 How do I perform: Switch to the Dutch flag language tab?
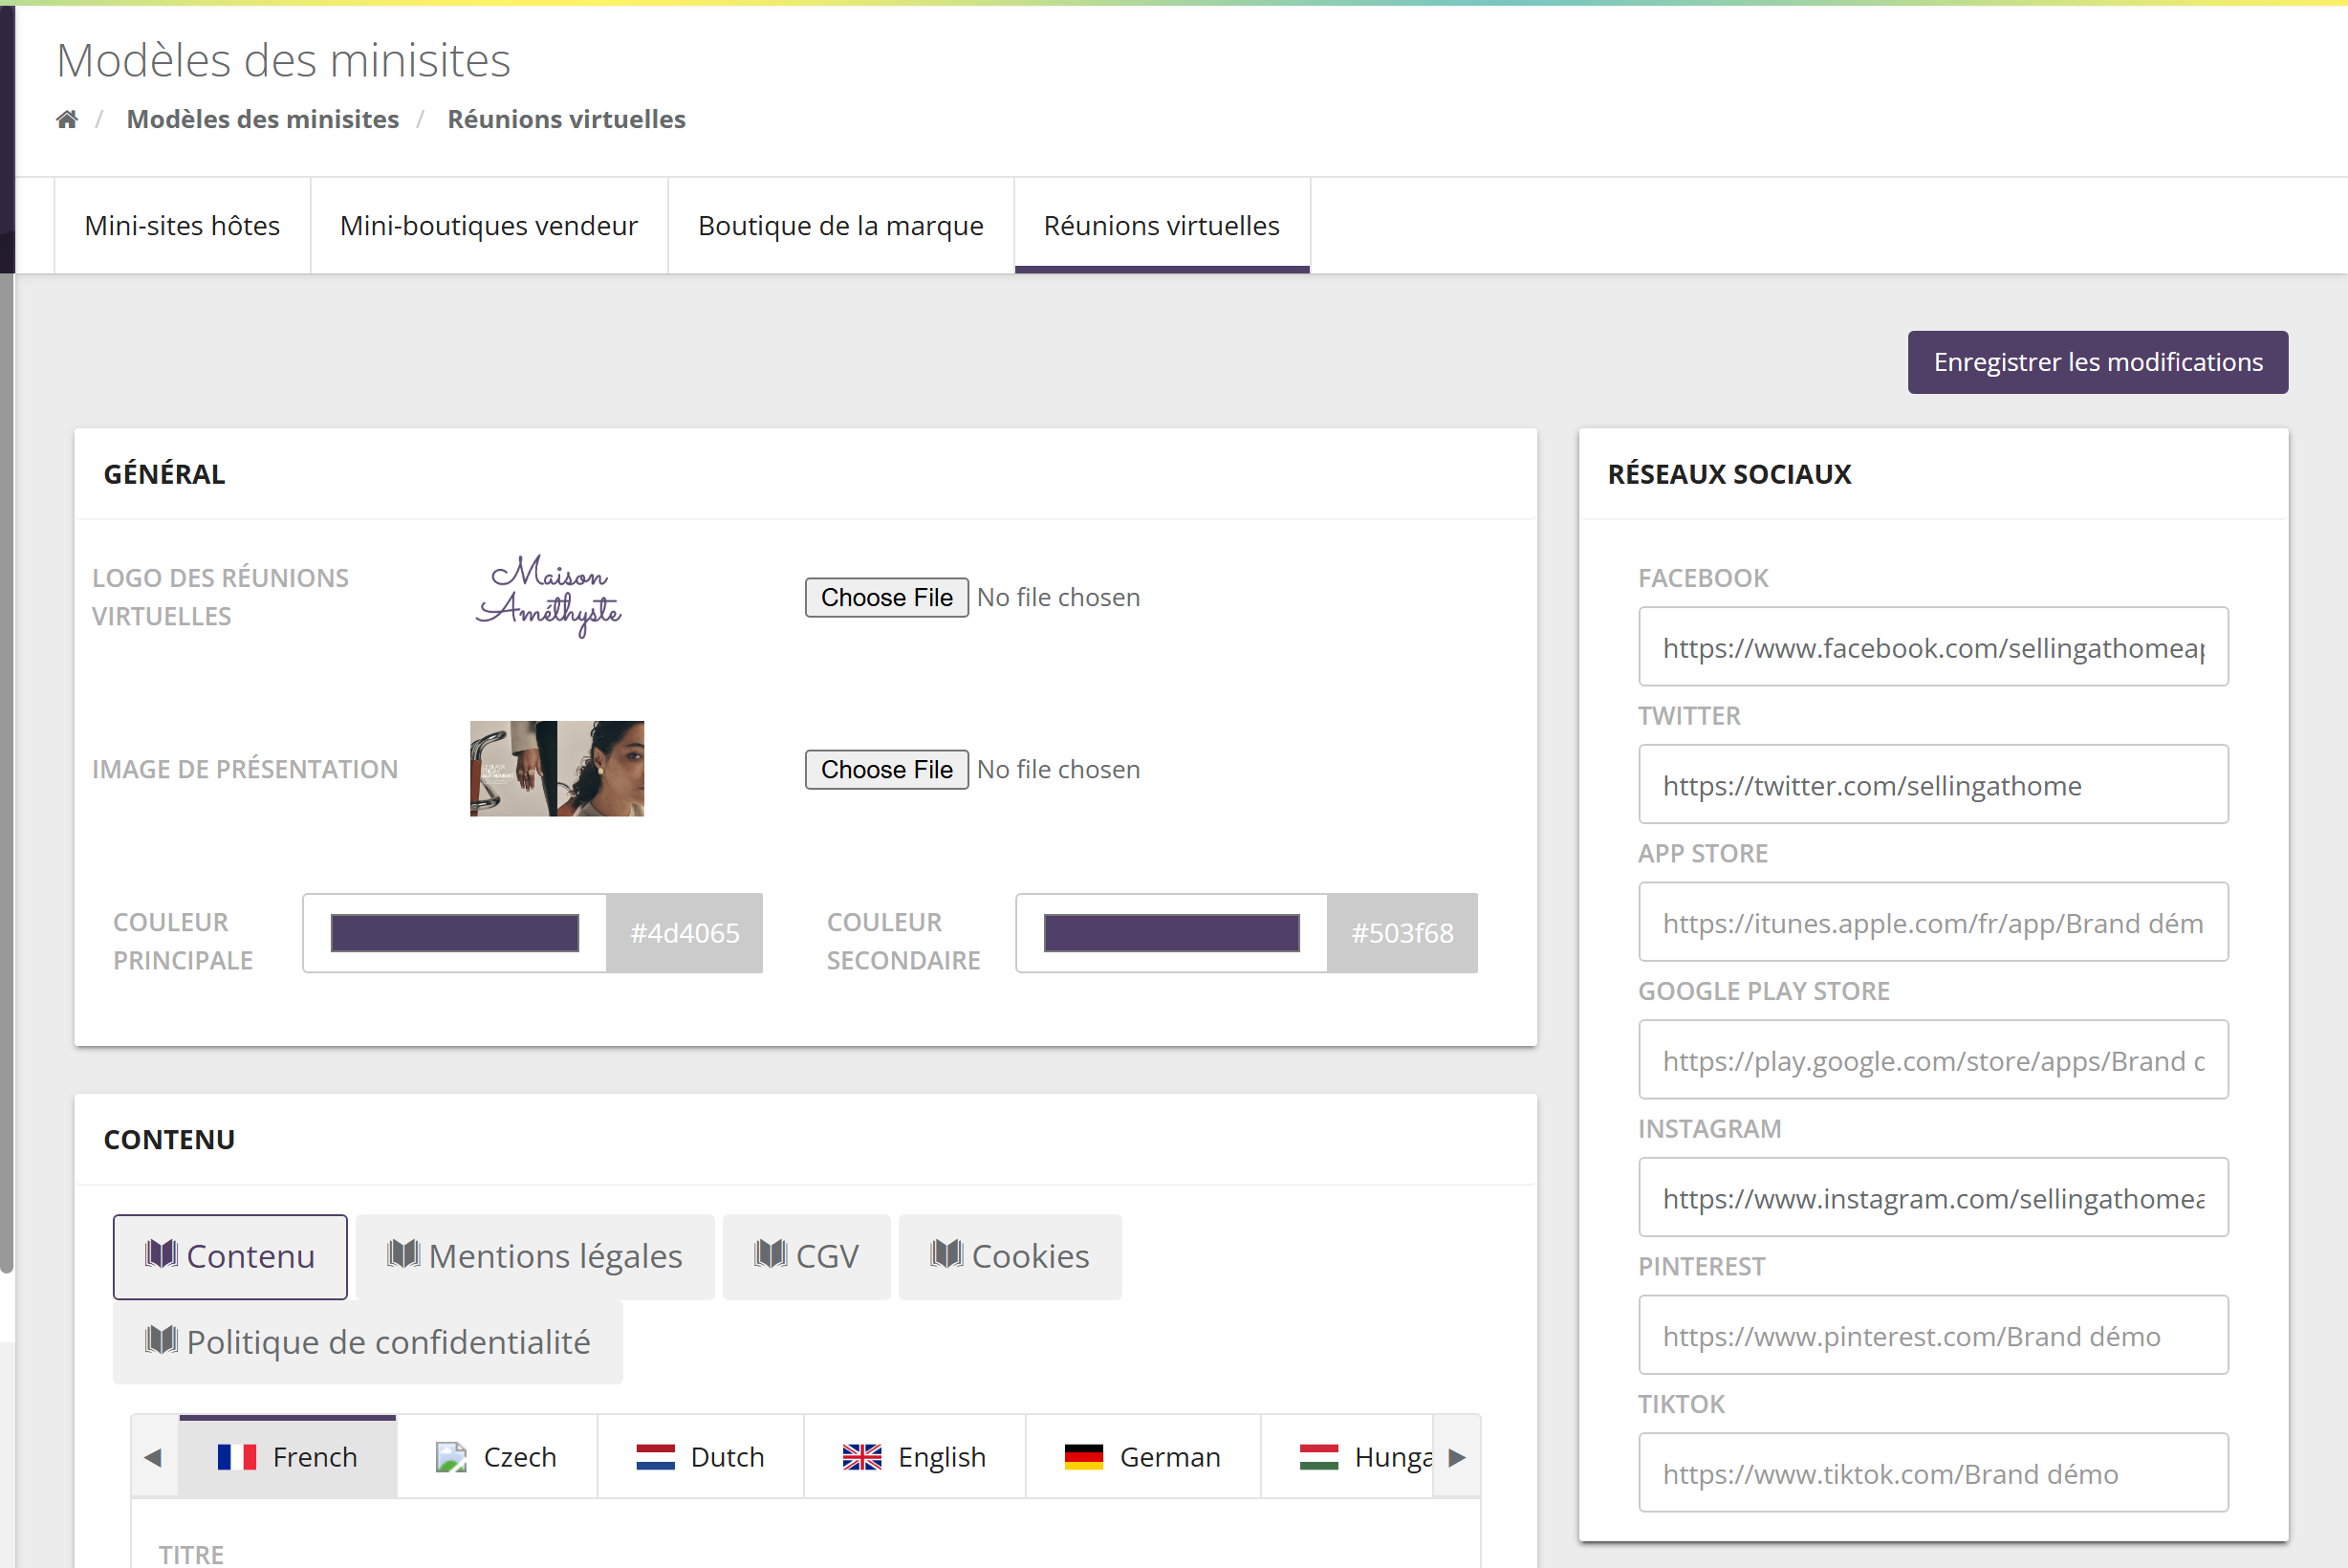[701, 1456]
